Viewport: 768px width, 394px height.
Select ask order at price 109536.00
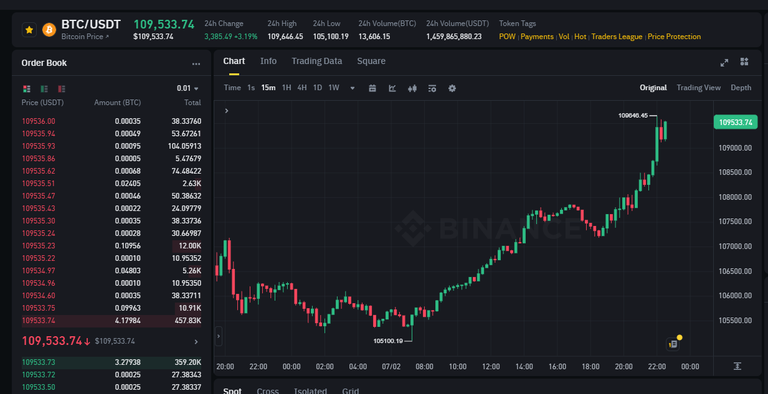click(x=112, y=121)
